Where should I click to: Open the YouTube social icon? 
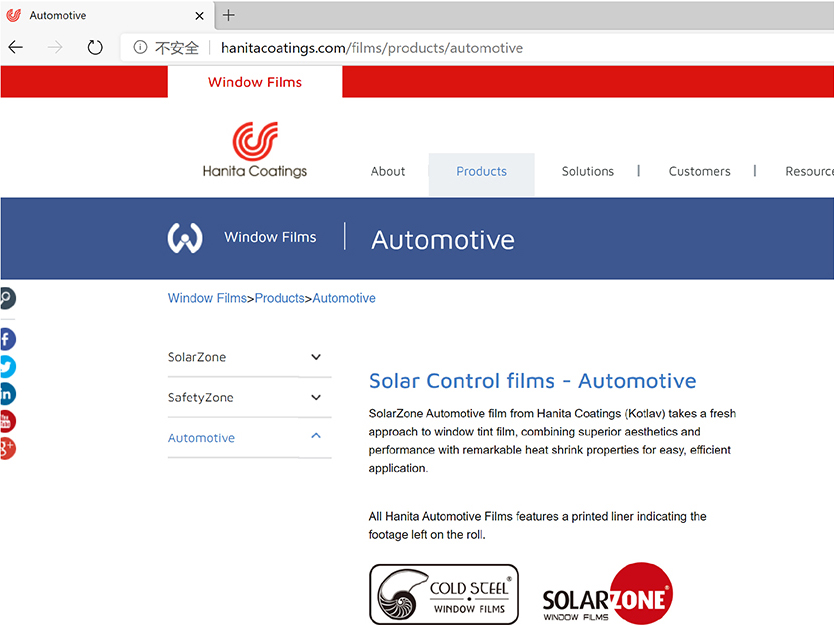click(x=7, y=421)
